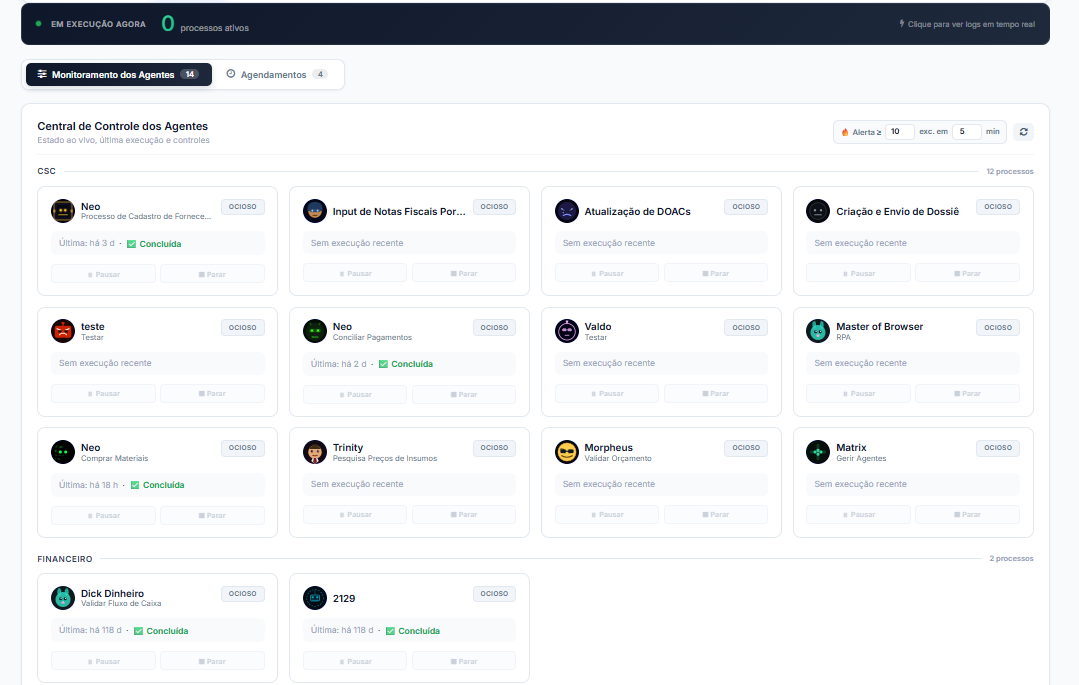Click the Master of Browser avatar
Image resolution: width=1079 pixels, height=685 pixels.
[x=818, y=331]
